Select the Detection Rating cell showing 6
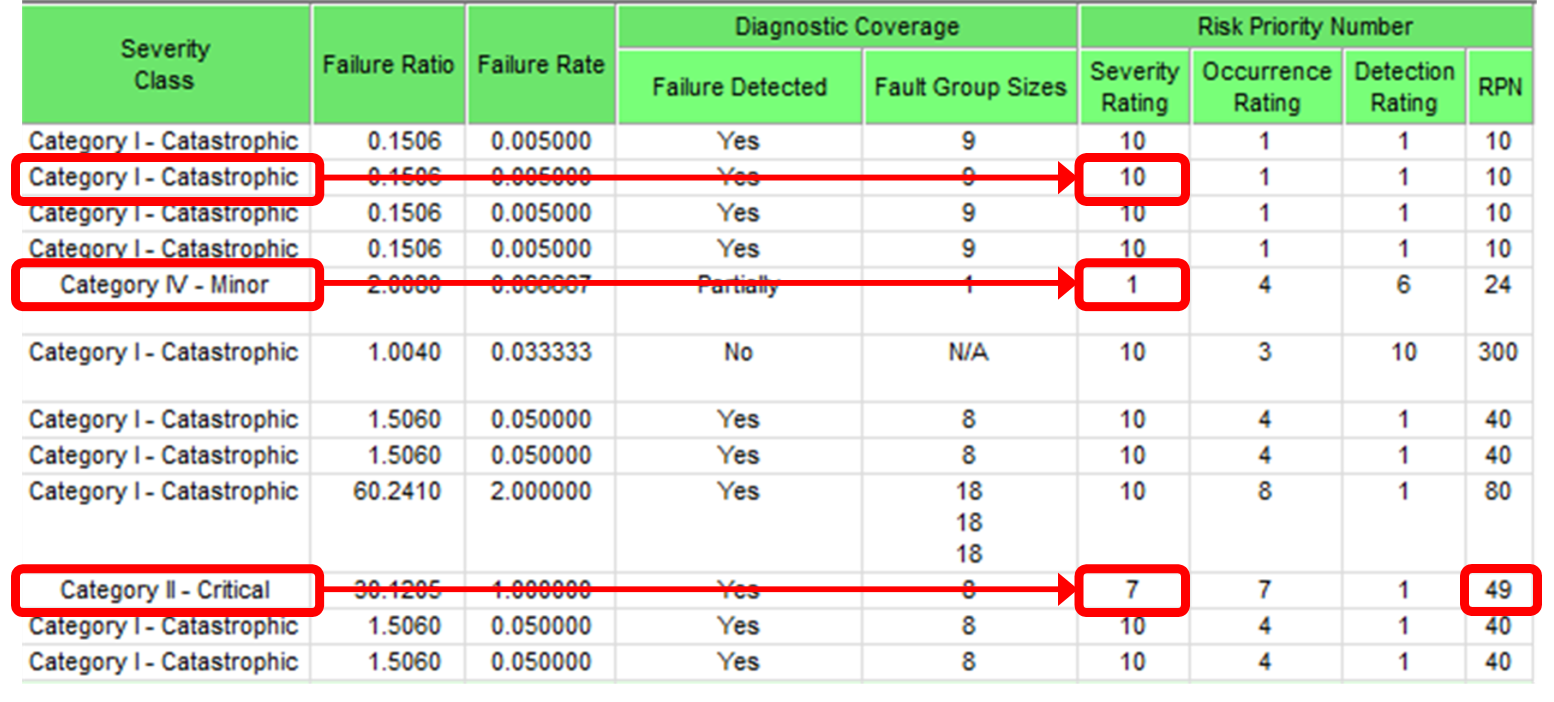 [x=1404, y=285]
